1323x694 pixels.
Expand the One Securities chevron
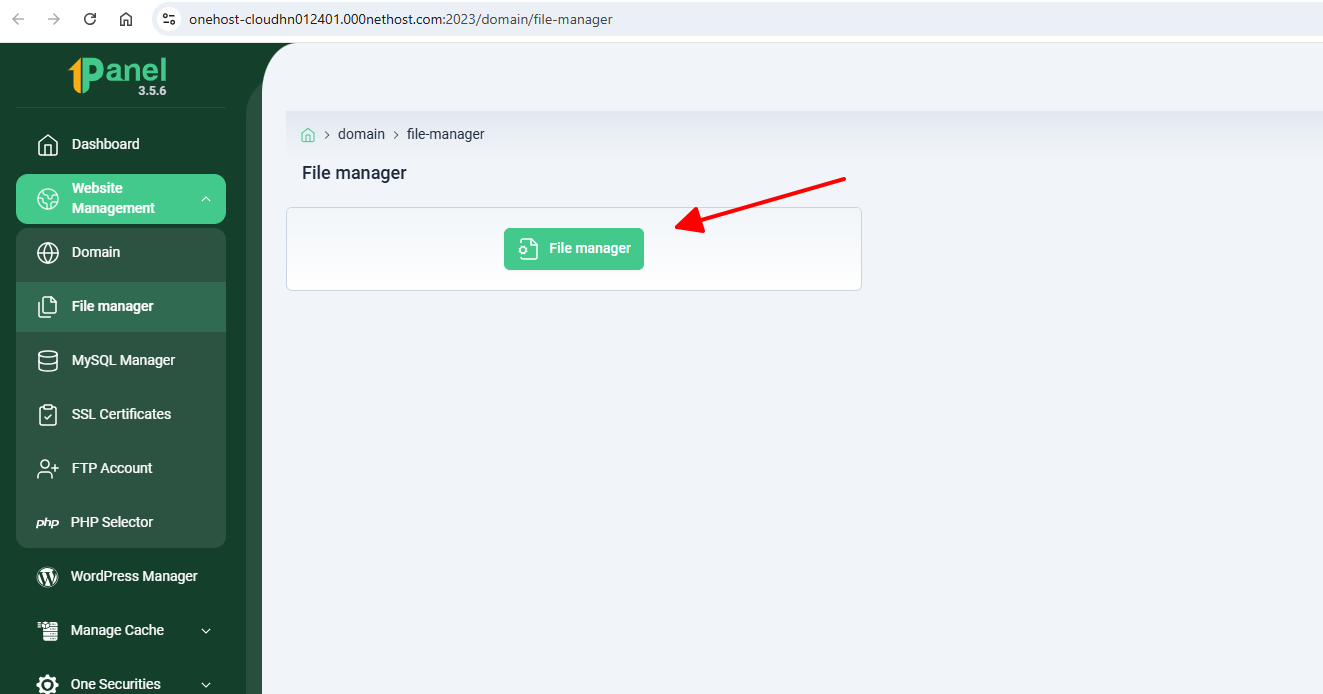pos(206,685)
